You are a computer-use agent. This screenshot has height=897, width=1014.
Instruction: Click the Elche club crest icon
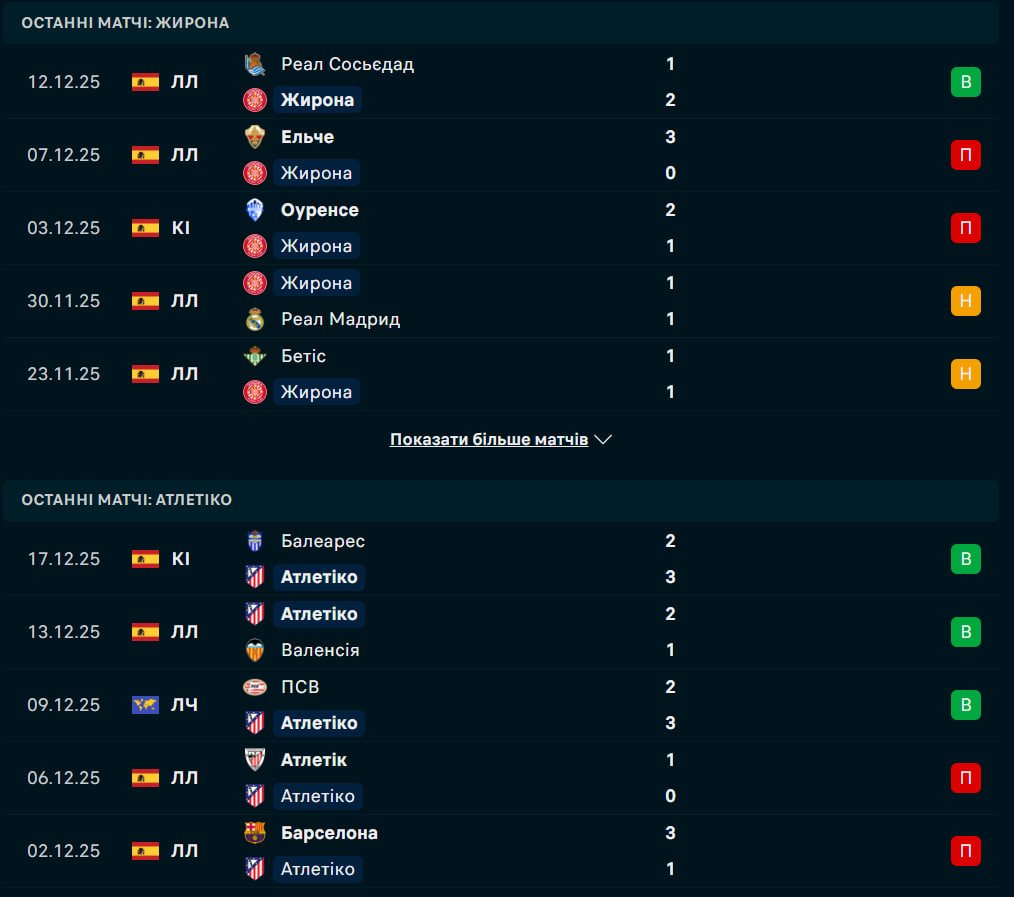255,137
